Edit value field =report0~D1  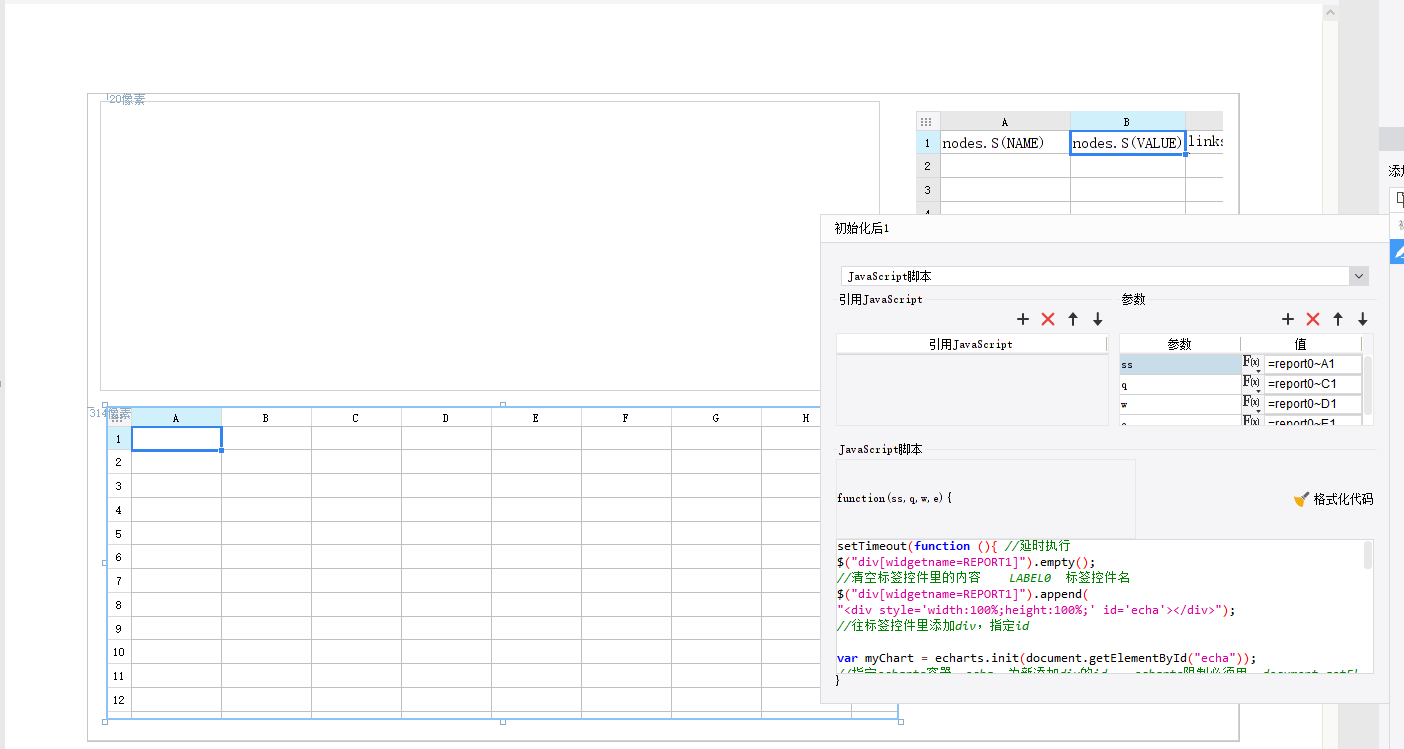[x=1313, y=404]
